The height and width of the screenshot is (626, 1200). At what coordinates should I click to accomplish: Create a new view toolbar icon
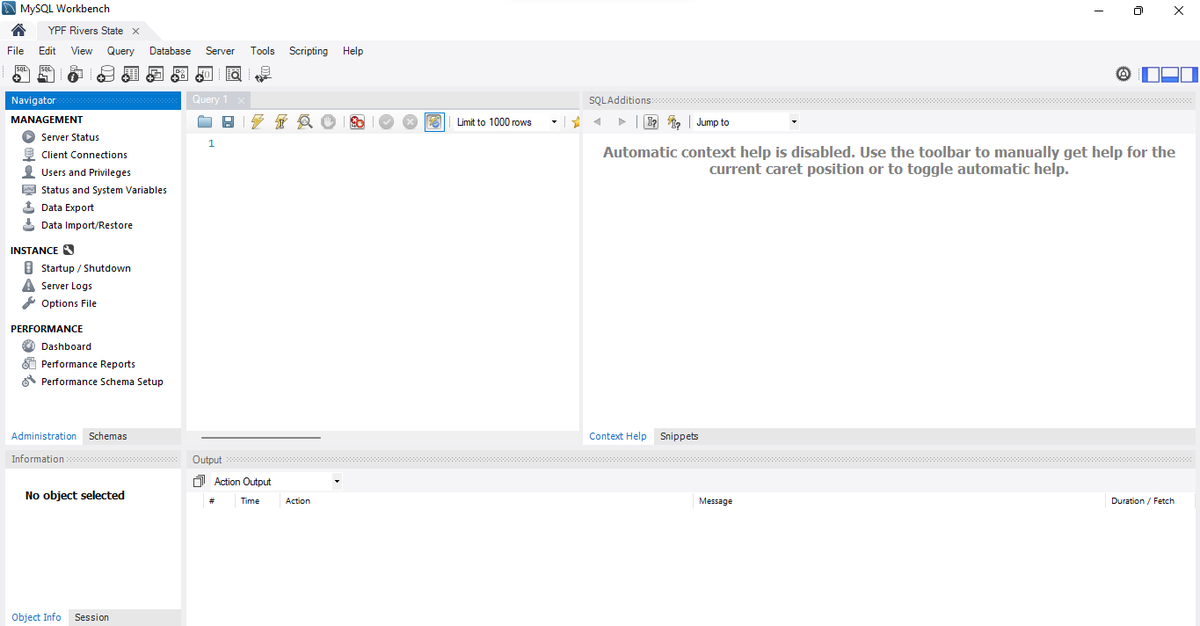pos(155,73)
